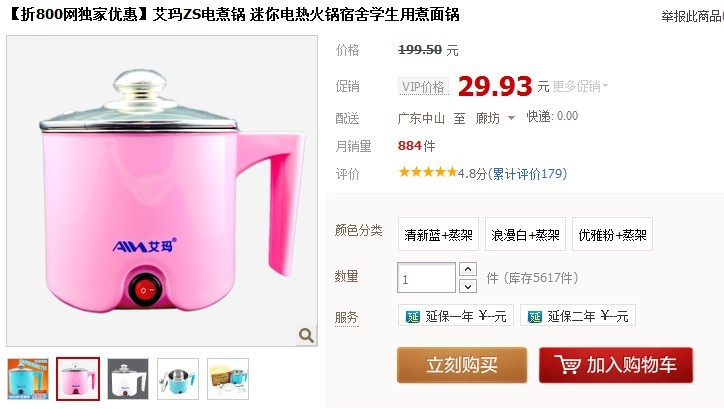Select the 浪漫白+蒸架 color option
Image resolution: width=724 pixels, height=409 pixels.
525,235
